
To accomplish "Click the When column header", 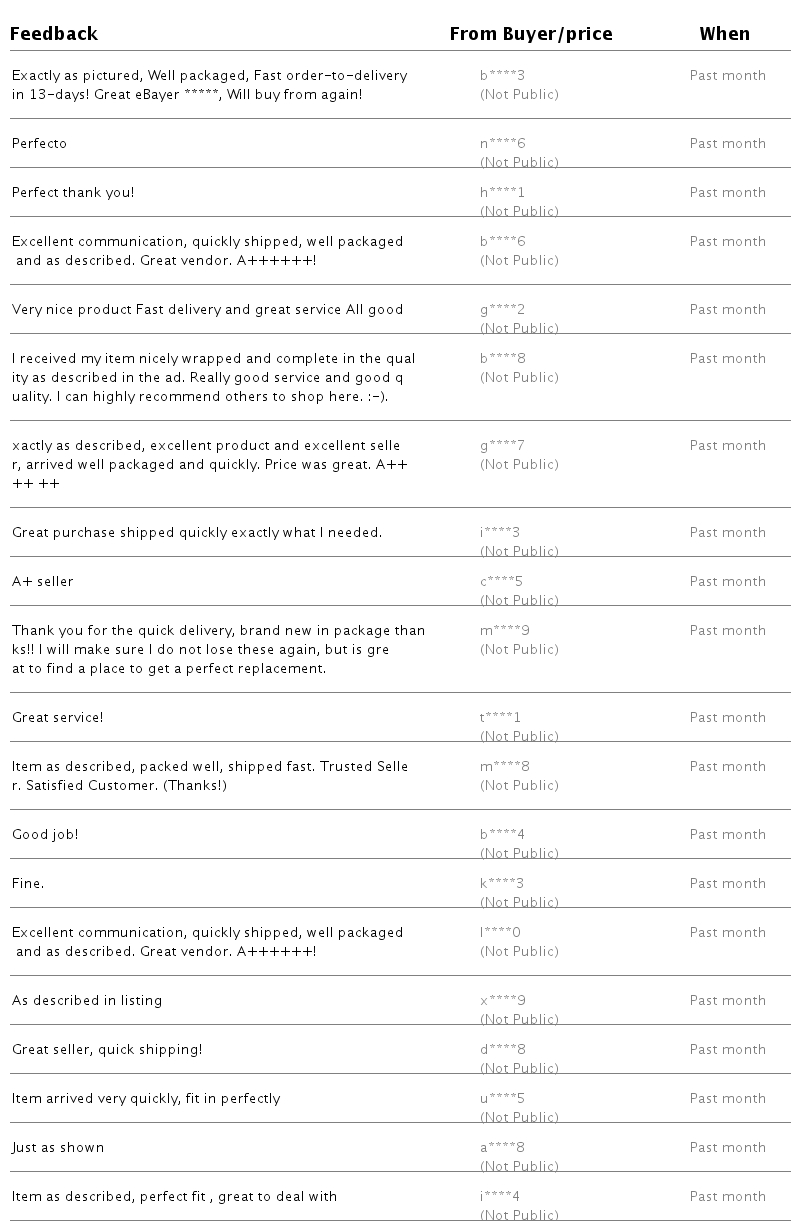I will pos(725,34).
